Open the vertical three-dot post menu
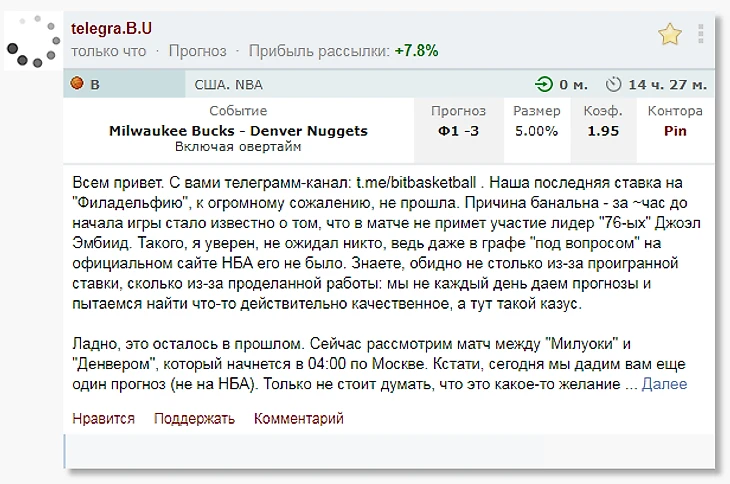 (701, 35)
